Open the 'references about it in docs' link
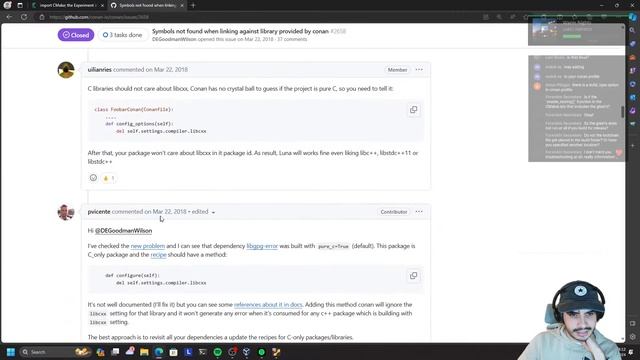Screen dimensions: 640x360 [268, 305]
